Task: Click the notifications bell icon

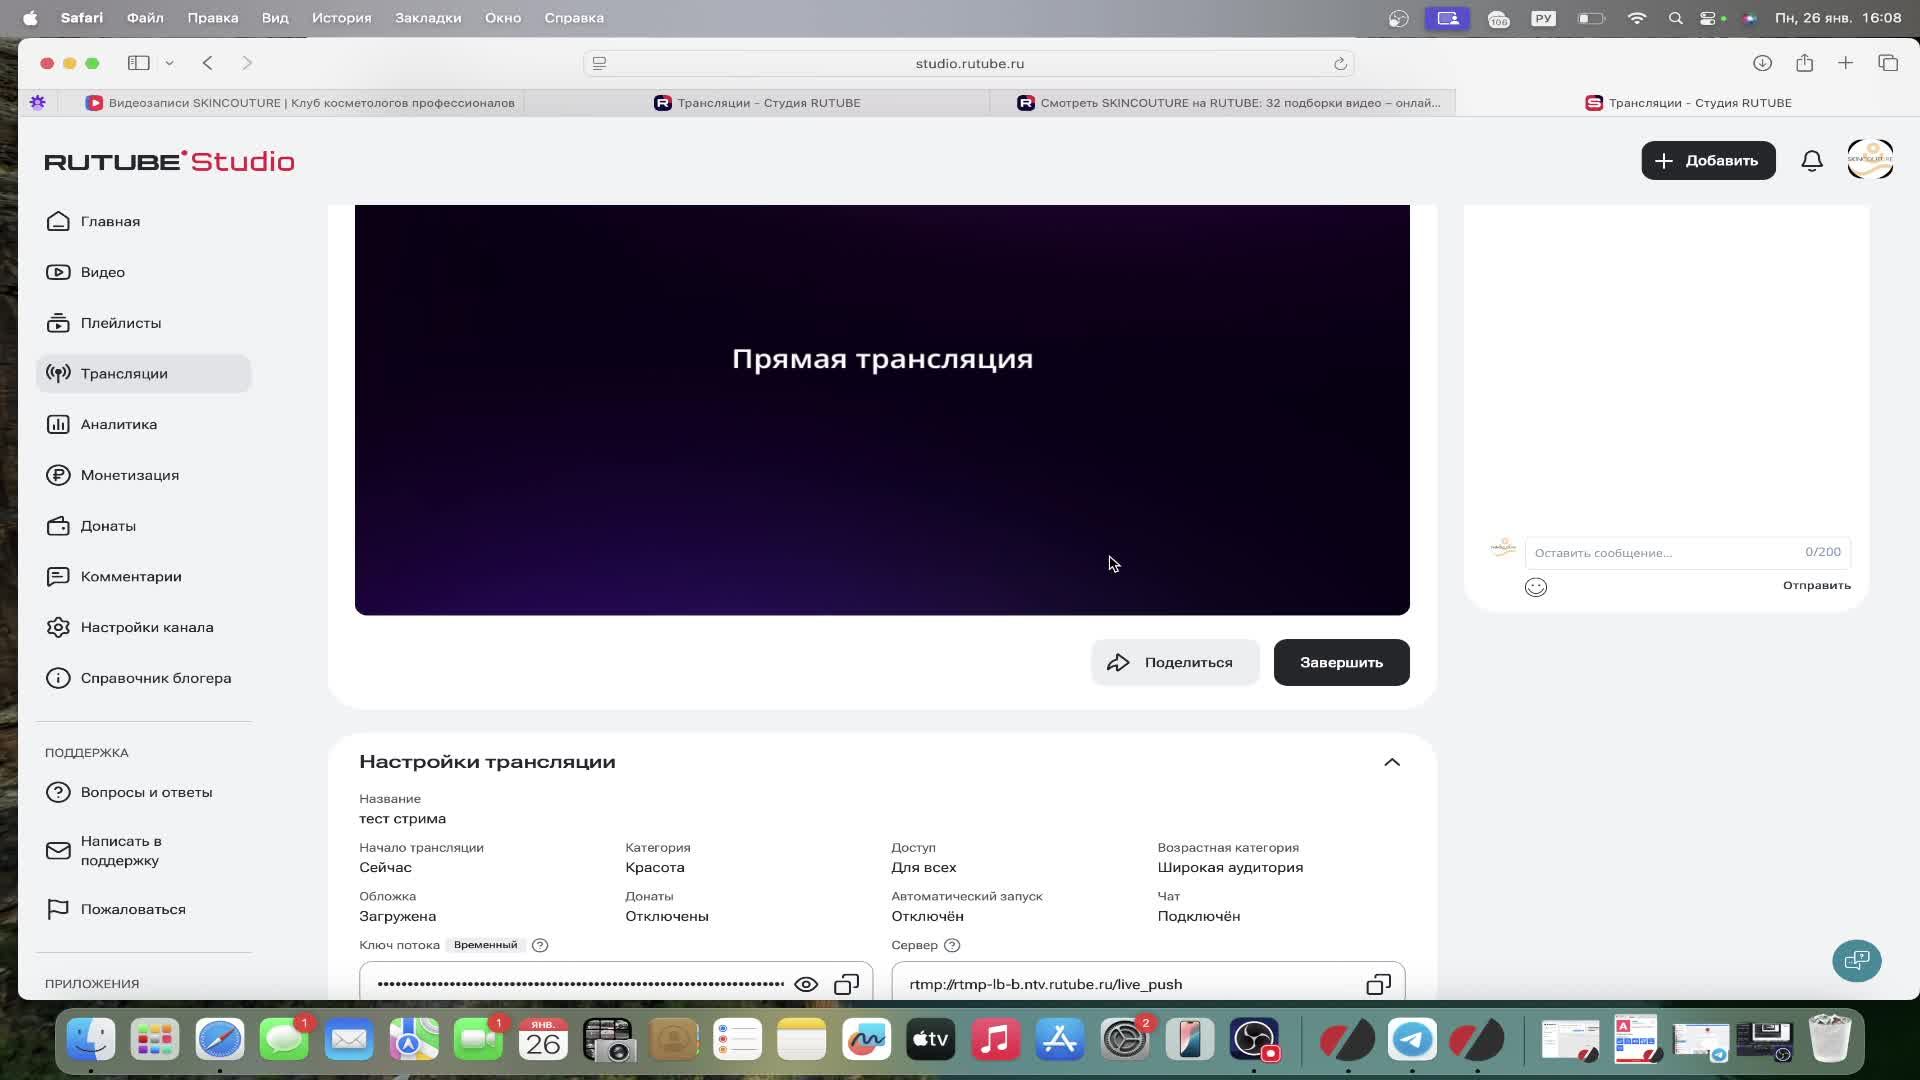Action: 1812,161
